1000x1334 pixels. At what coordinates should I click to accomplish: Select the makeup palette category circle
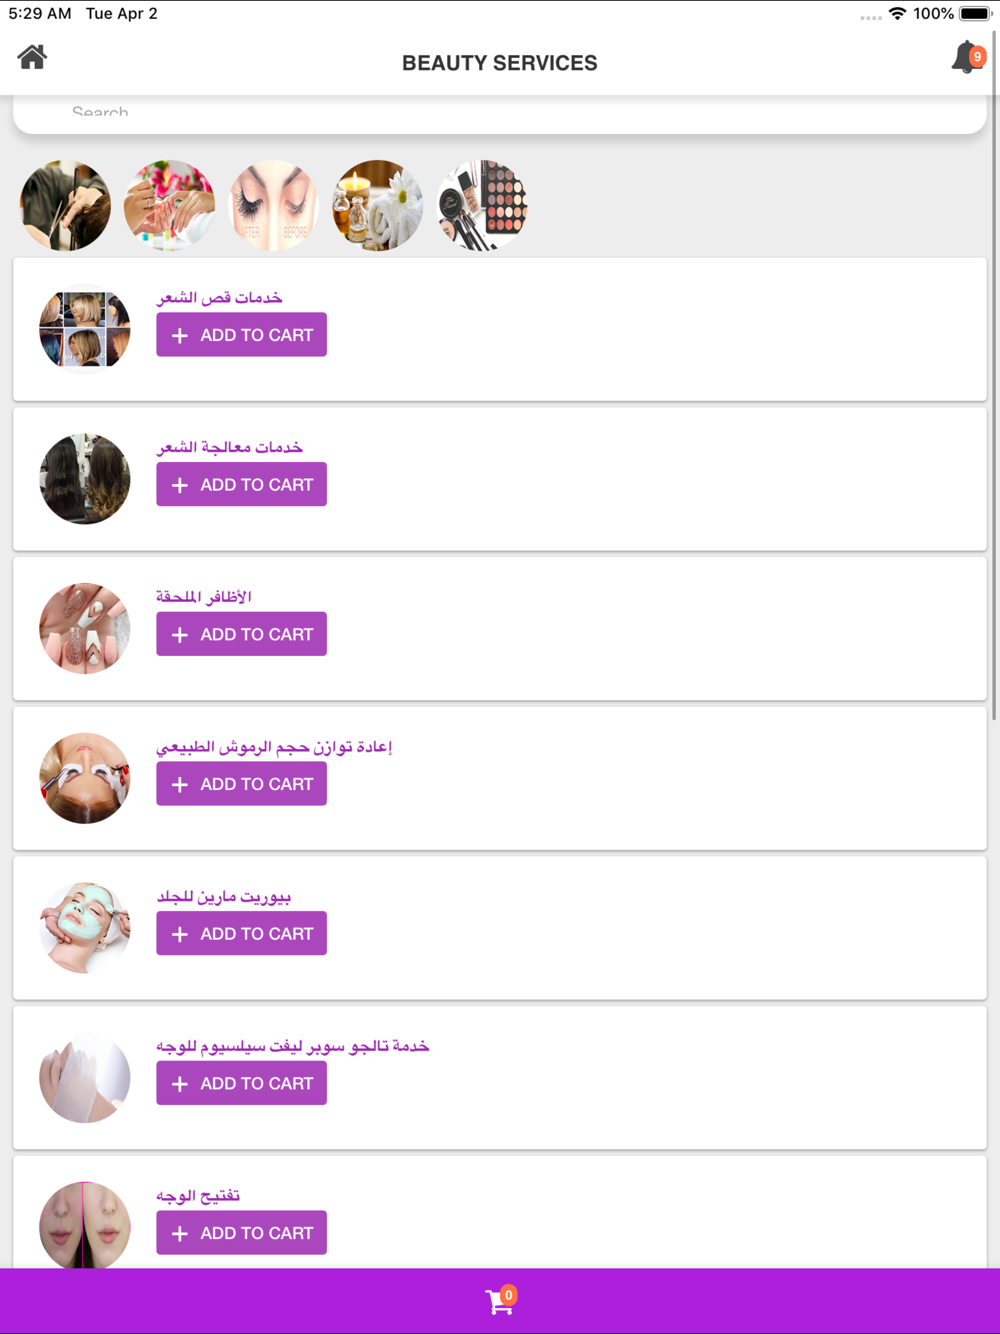(481, 205)
